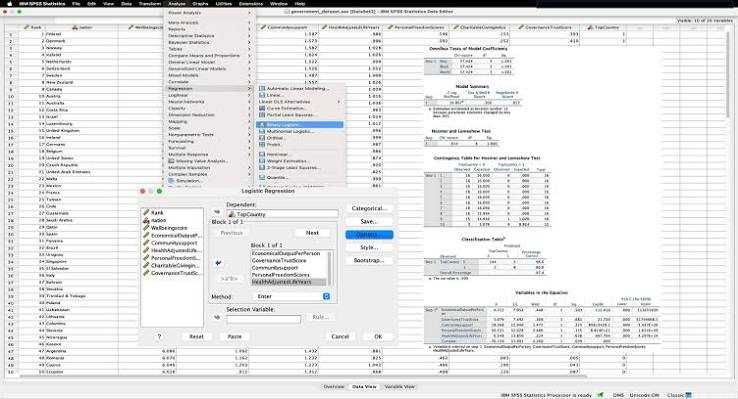Switch to the Overview tab
Image resolution: width=738 pixels, height=399 pixels.
click(334, 387)
